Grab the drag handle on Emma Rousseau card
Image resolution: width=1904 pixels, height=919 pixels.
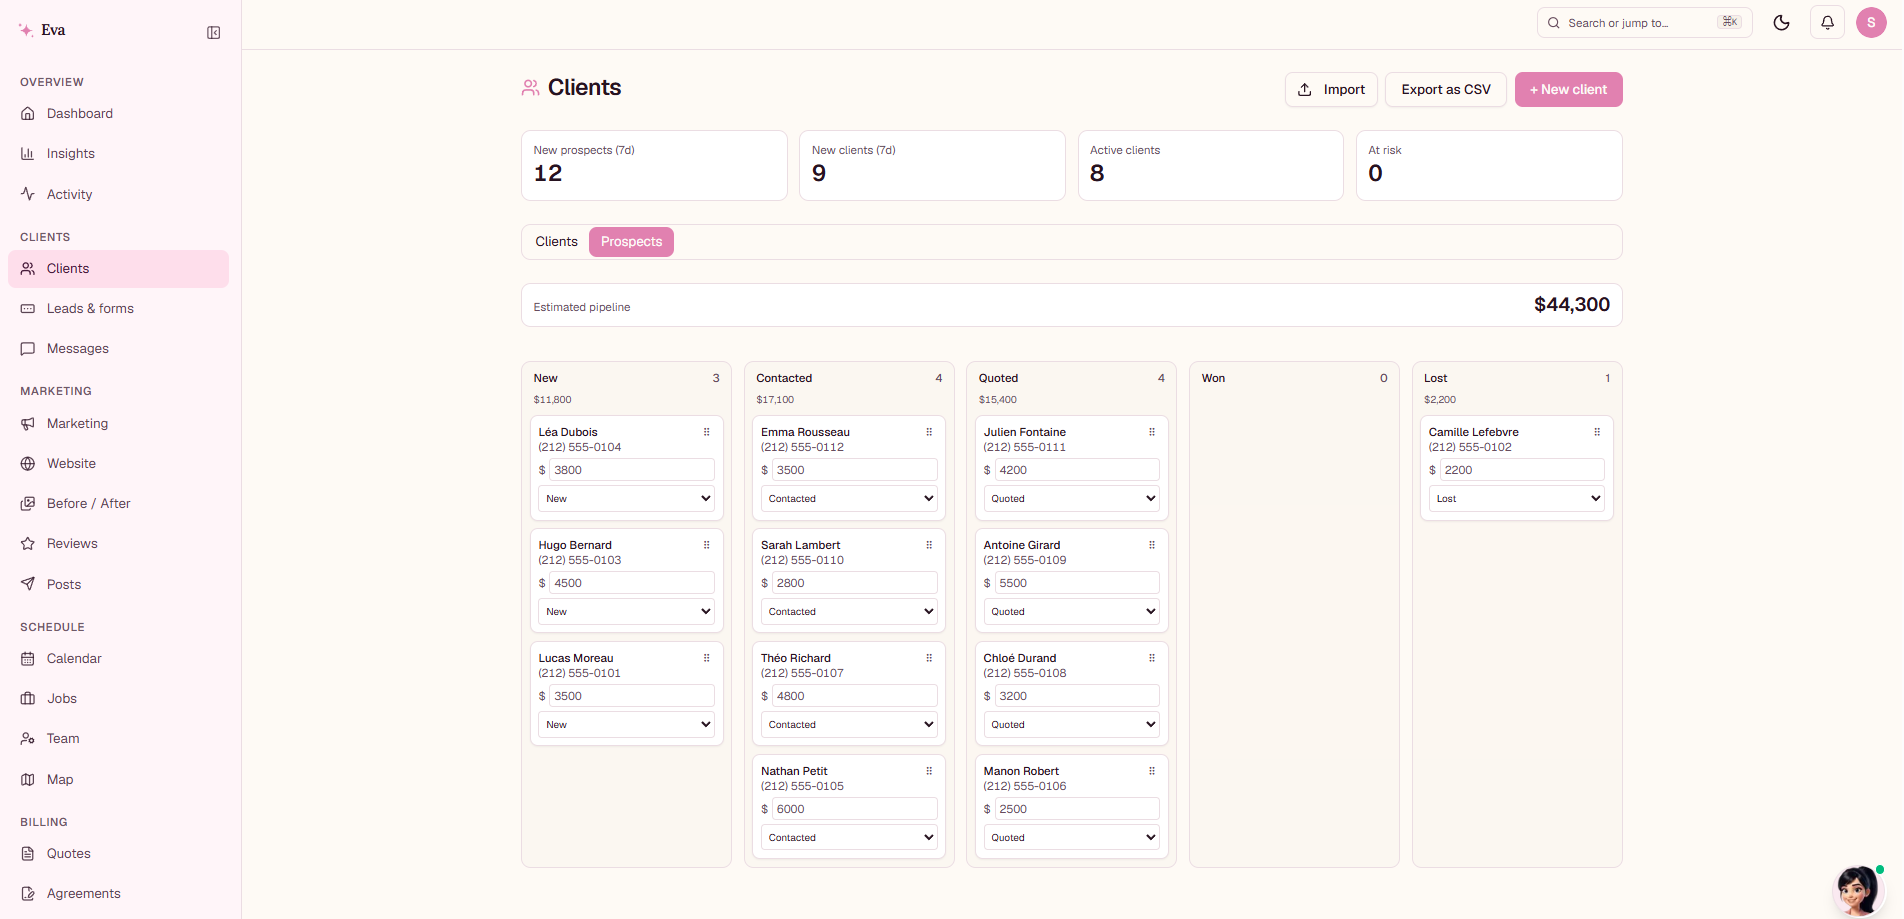click(929, 432)
